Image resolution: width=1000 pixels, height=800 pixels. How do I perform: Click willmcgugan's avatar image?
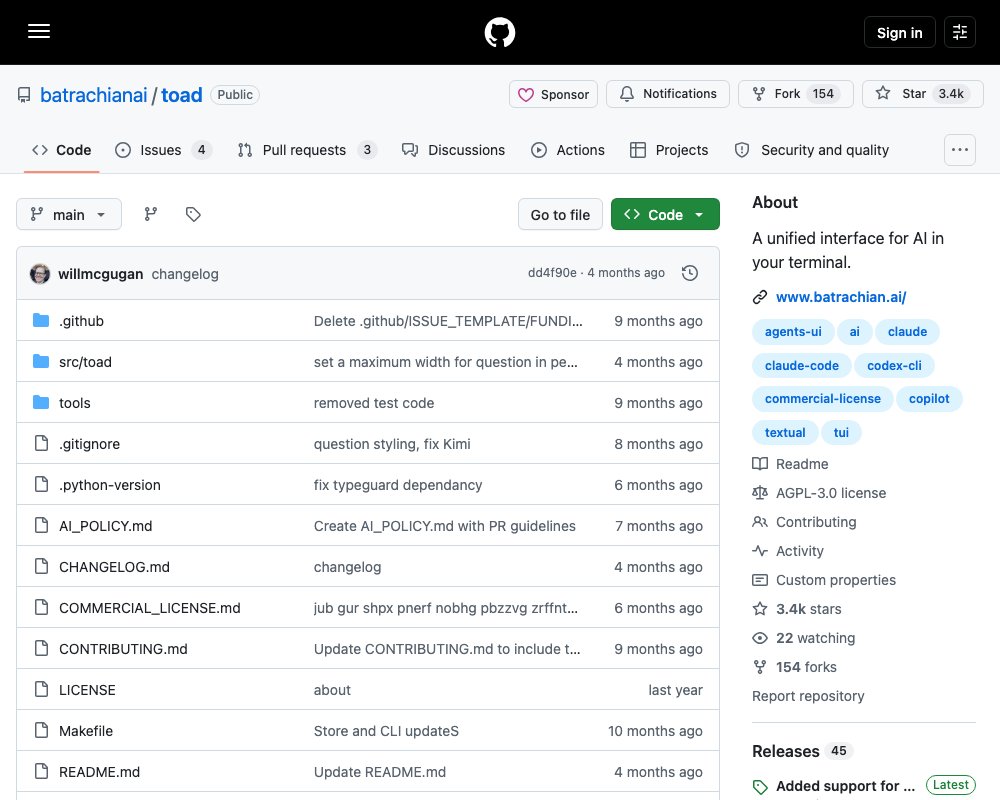[40, 274]
